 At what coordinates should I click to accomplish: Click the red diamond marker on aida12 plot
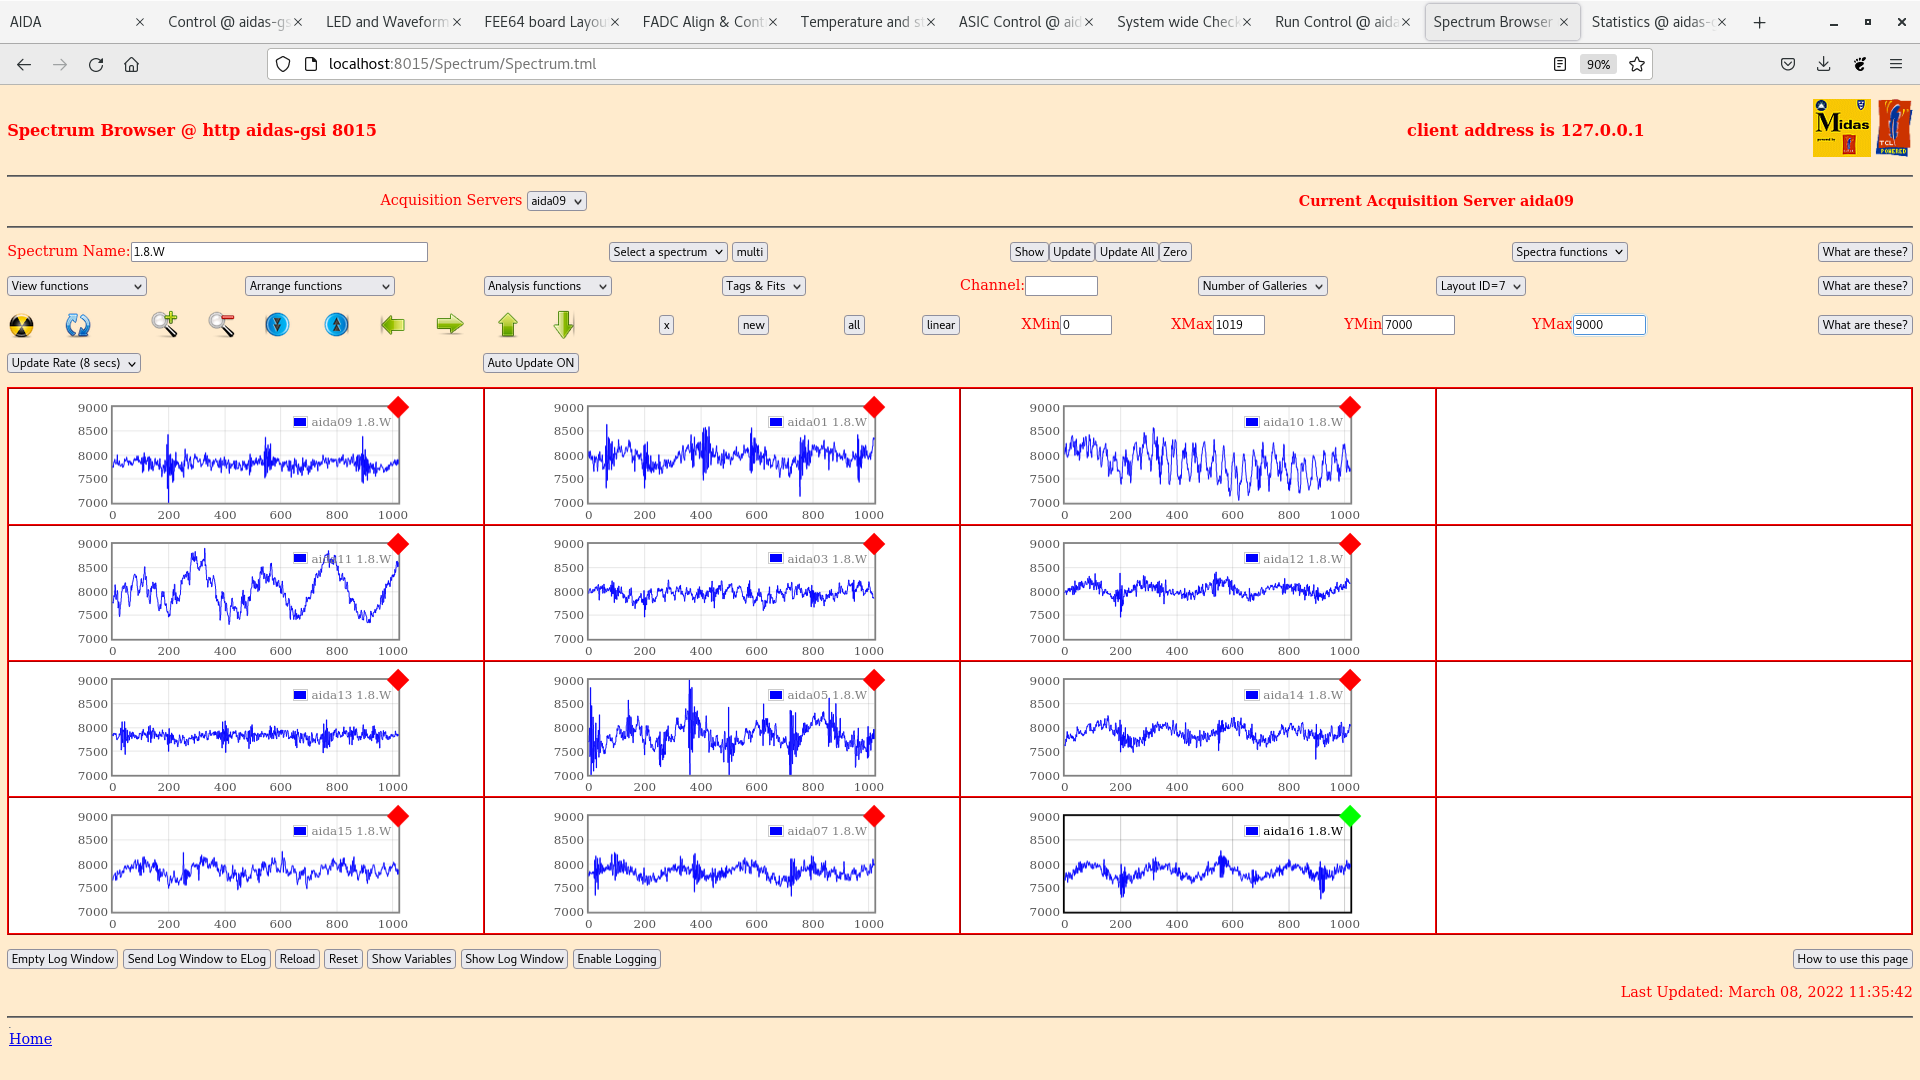[x=1350, y=544]
